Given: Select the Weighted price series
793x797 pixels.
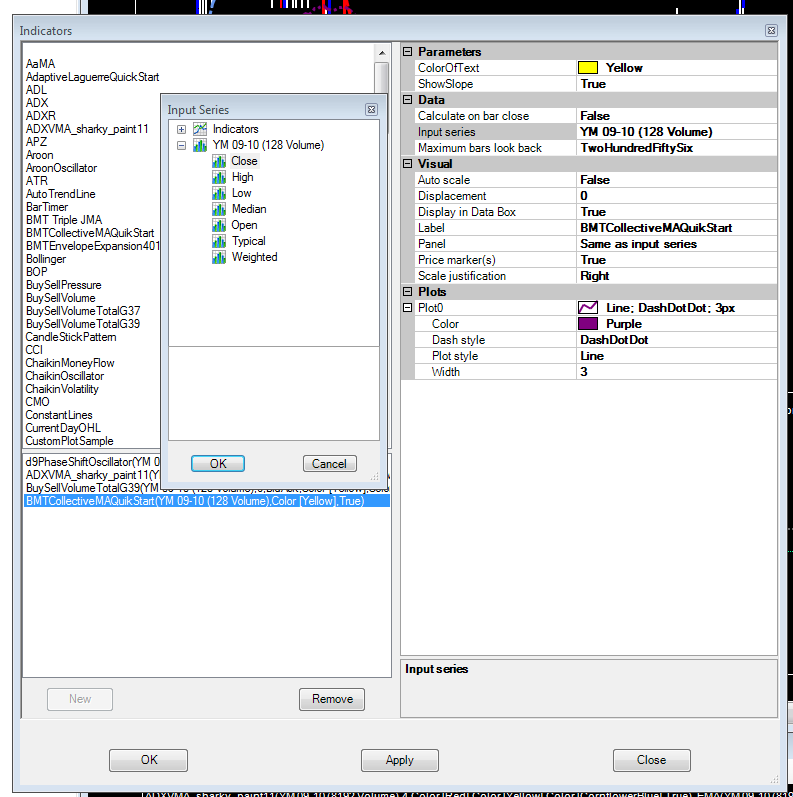Looking at the screenshot, I should 255,257.
